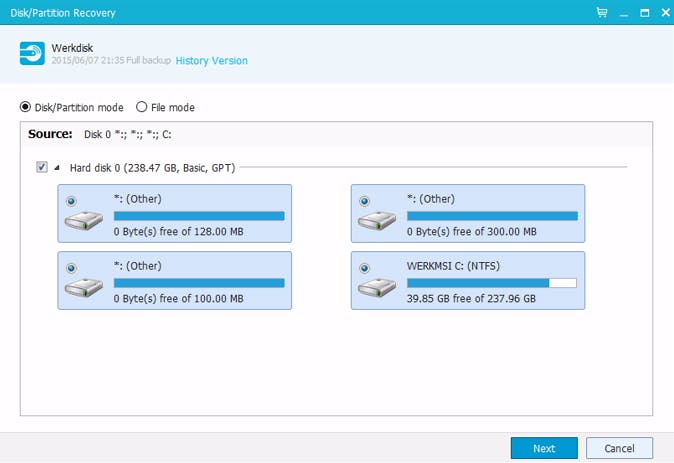Select radio of 128.00 MB Other partition
Viewport: 674px width, 463px height.
coord(71,201)
